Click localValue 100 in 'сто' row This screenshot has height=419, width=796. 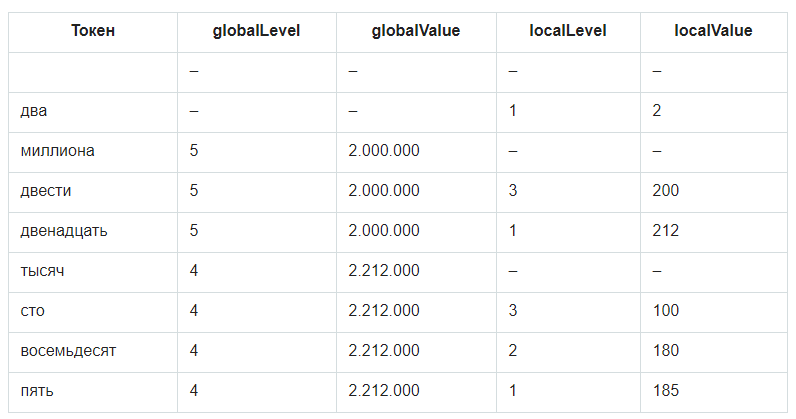pyautogui.click(x=665, y=311)
